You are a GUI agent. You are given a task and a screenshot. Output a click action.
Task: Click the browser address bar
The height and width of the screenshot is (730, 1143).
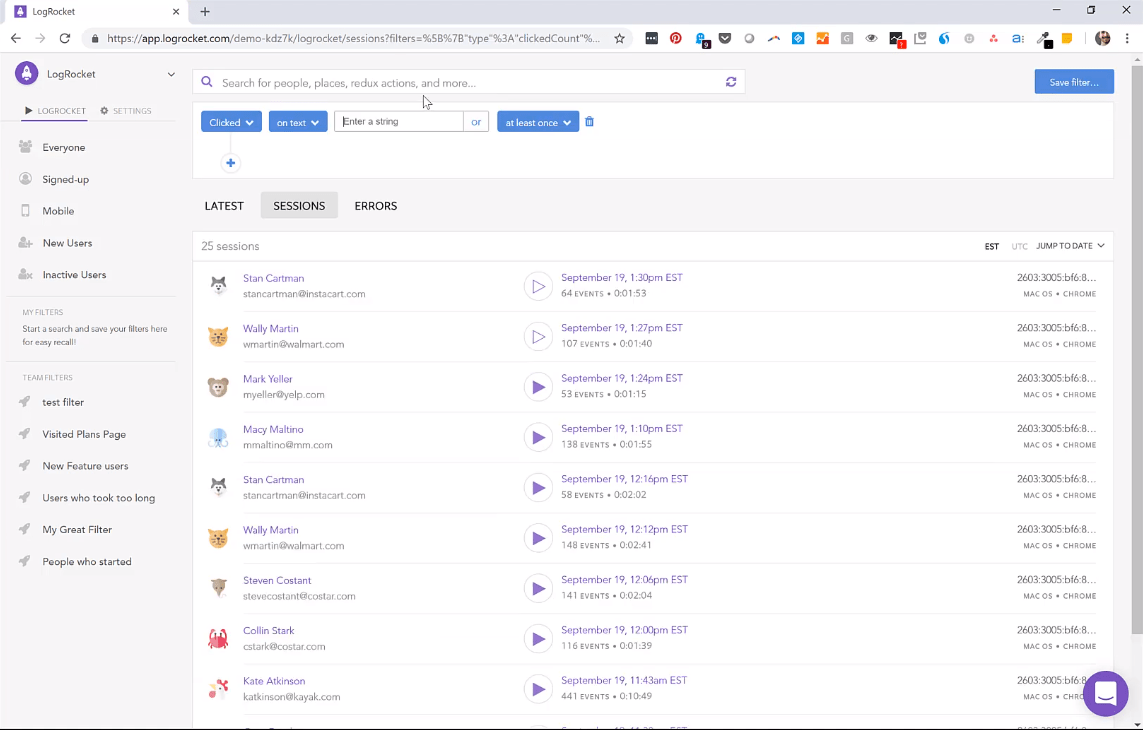353,39
